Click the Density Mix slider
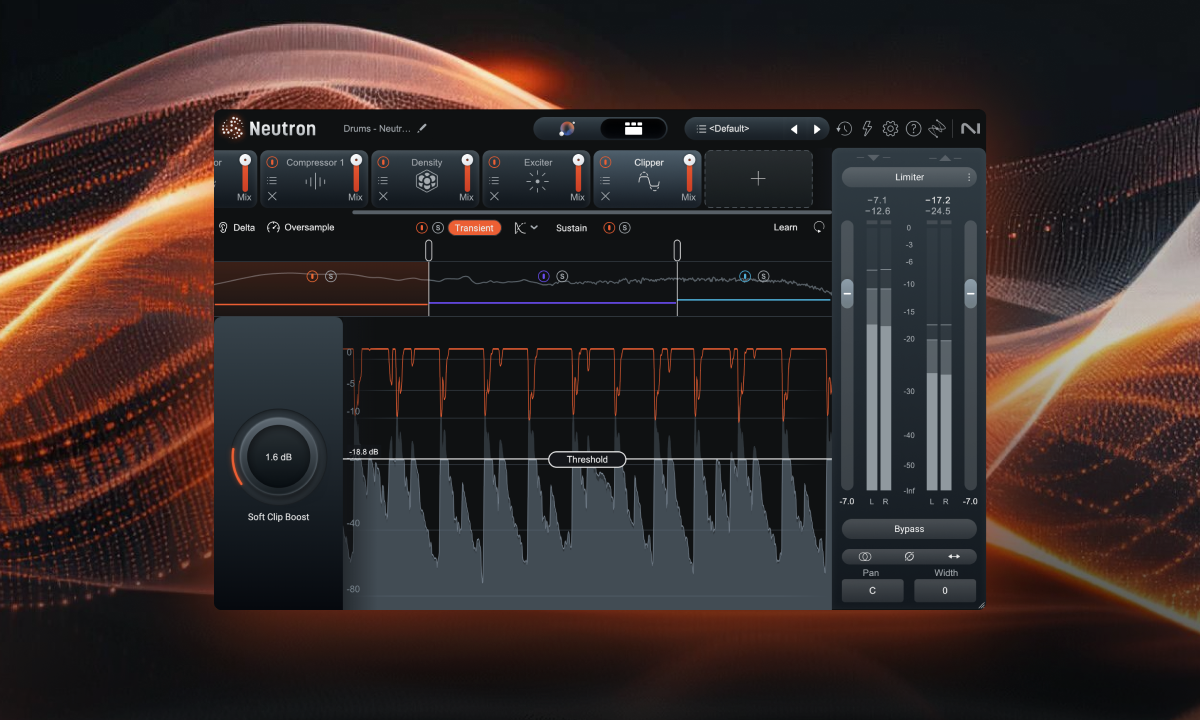This screenshot has width=1200, height=720. 466,173
